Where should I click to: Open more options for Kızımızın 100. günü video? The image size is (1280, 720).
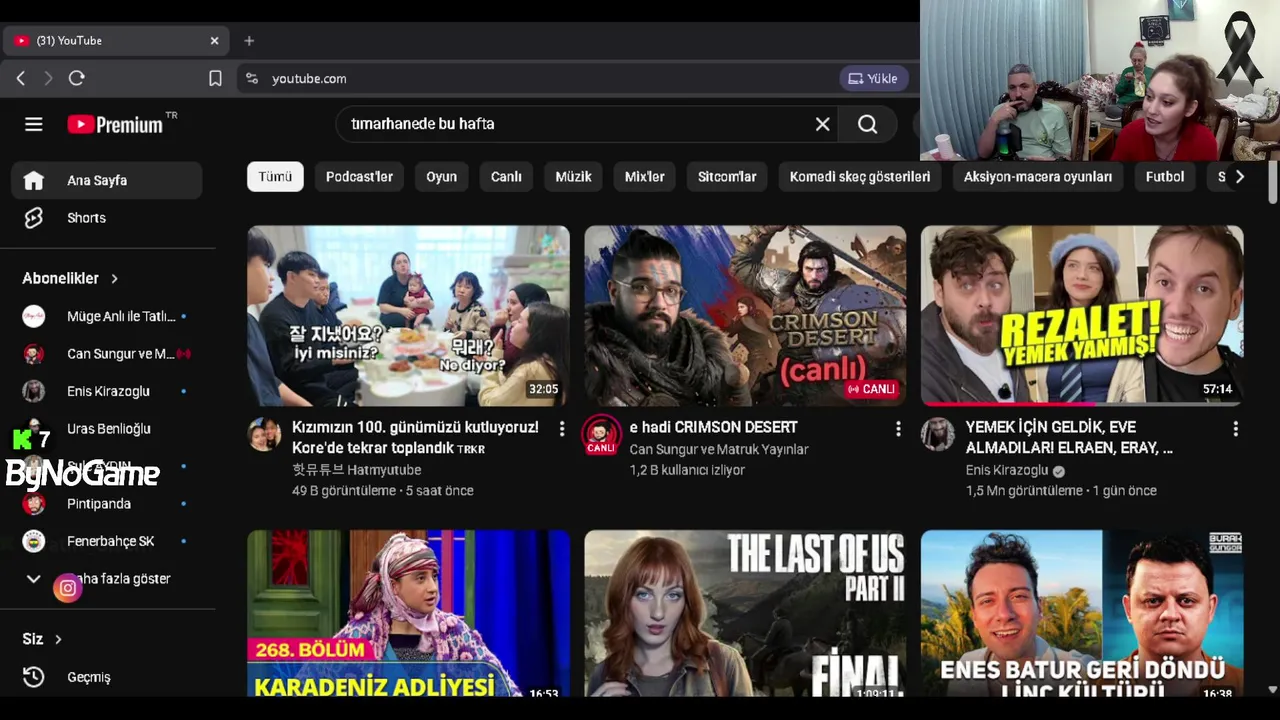point(562,429)
